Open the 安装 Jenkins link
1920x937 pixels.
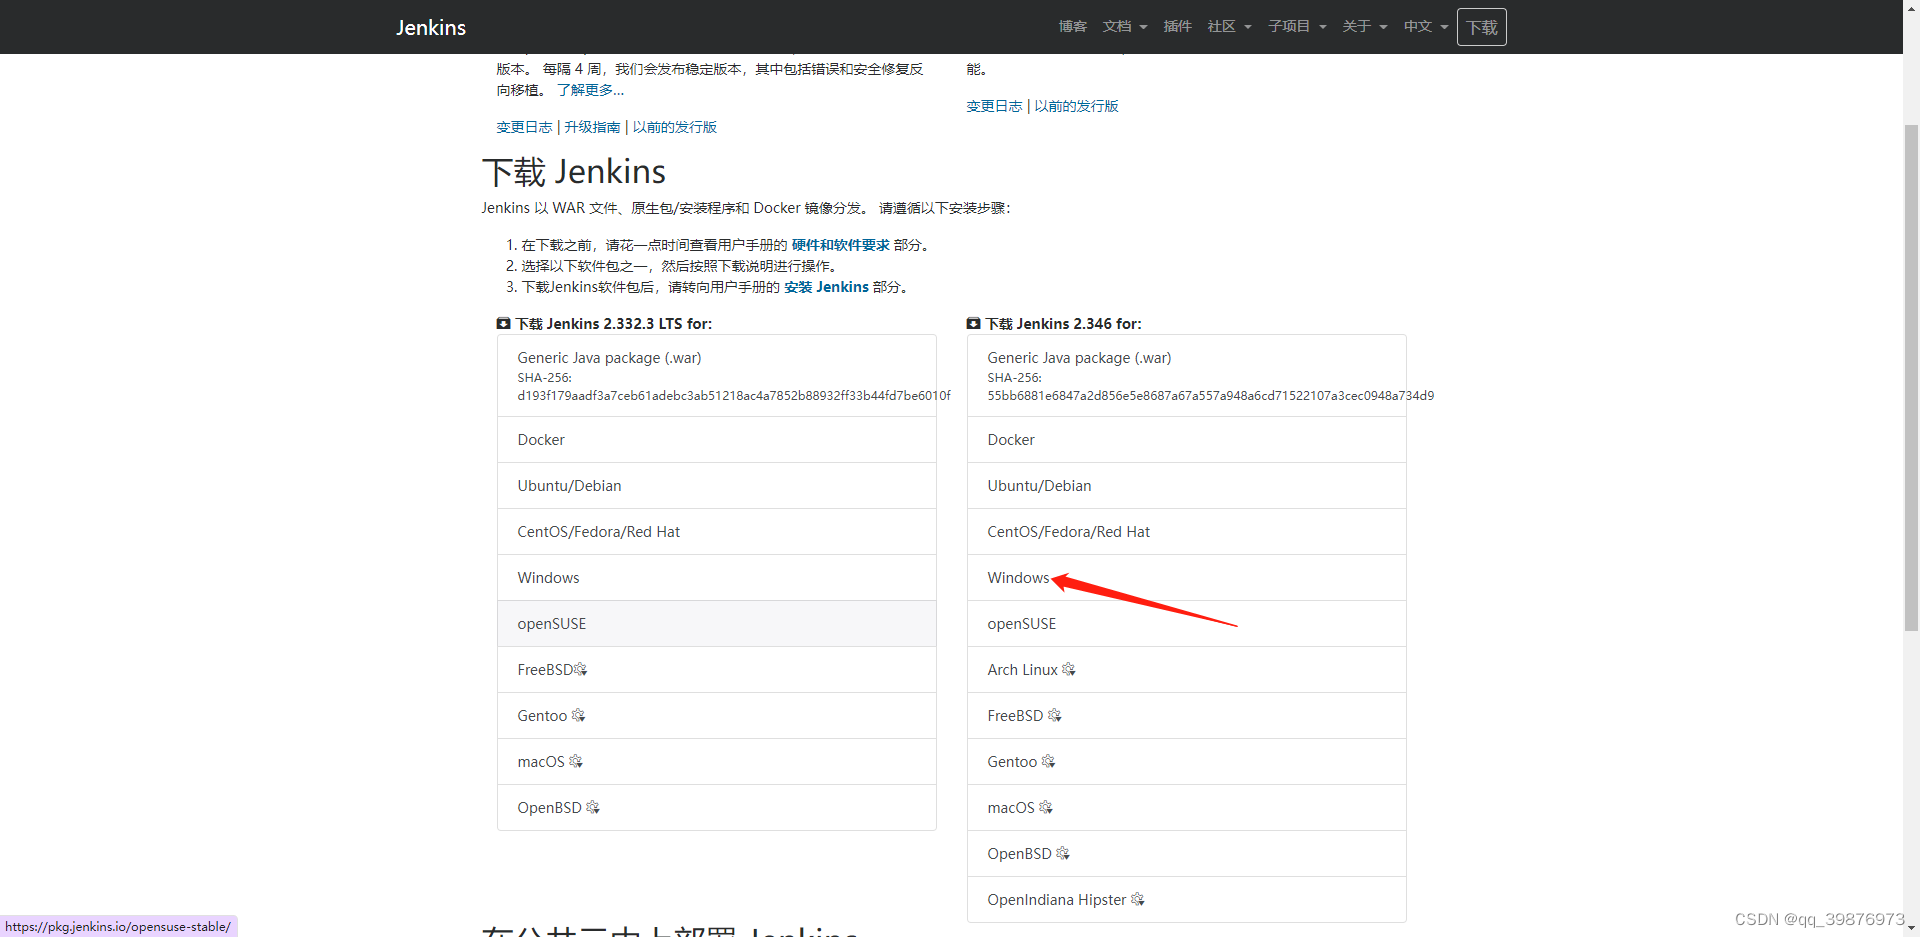pyautogui.click(x=826, y=287)
